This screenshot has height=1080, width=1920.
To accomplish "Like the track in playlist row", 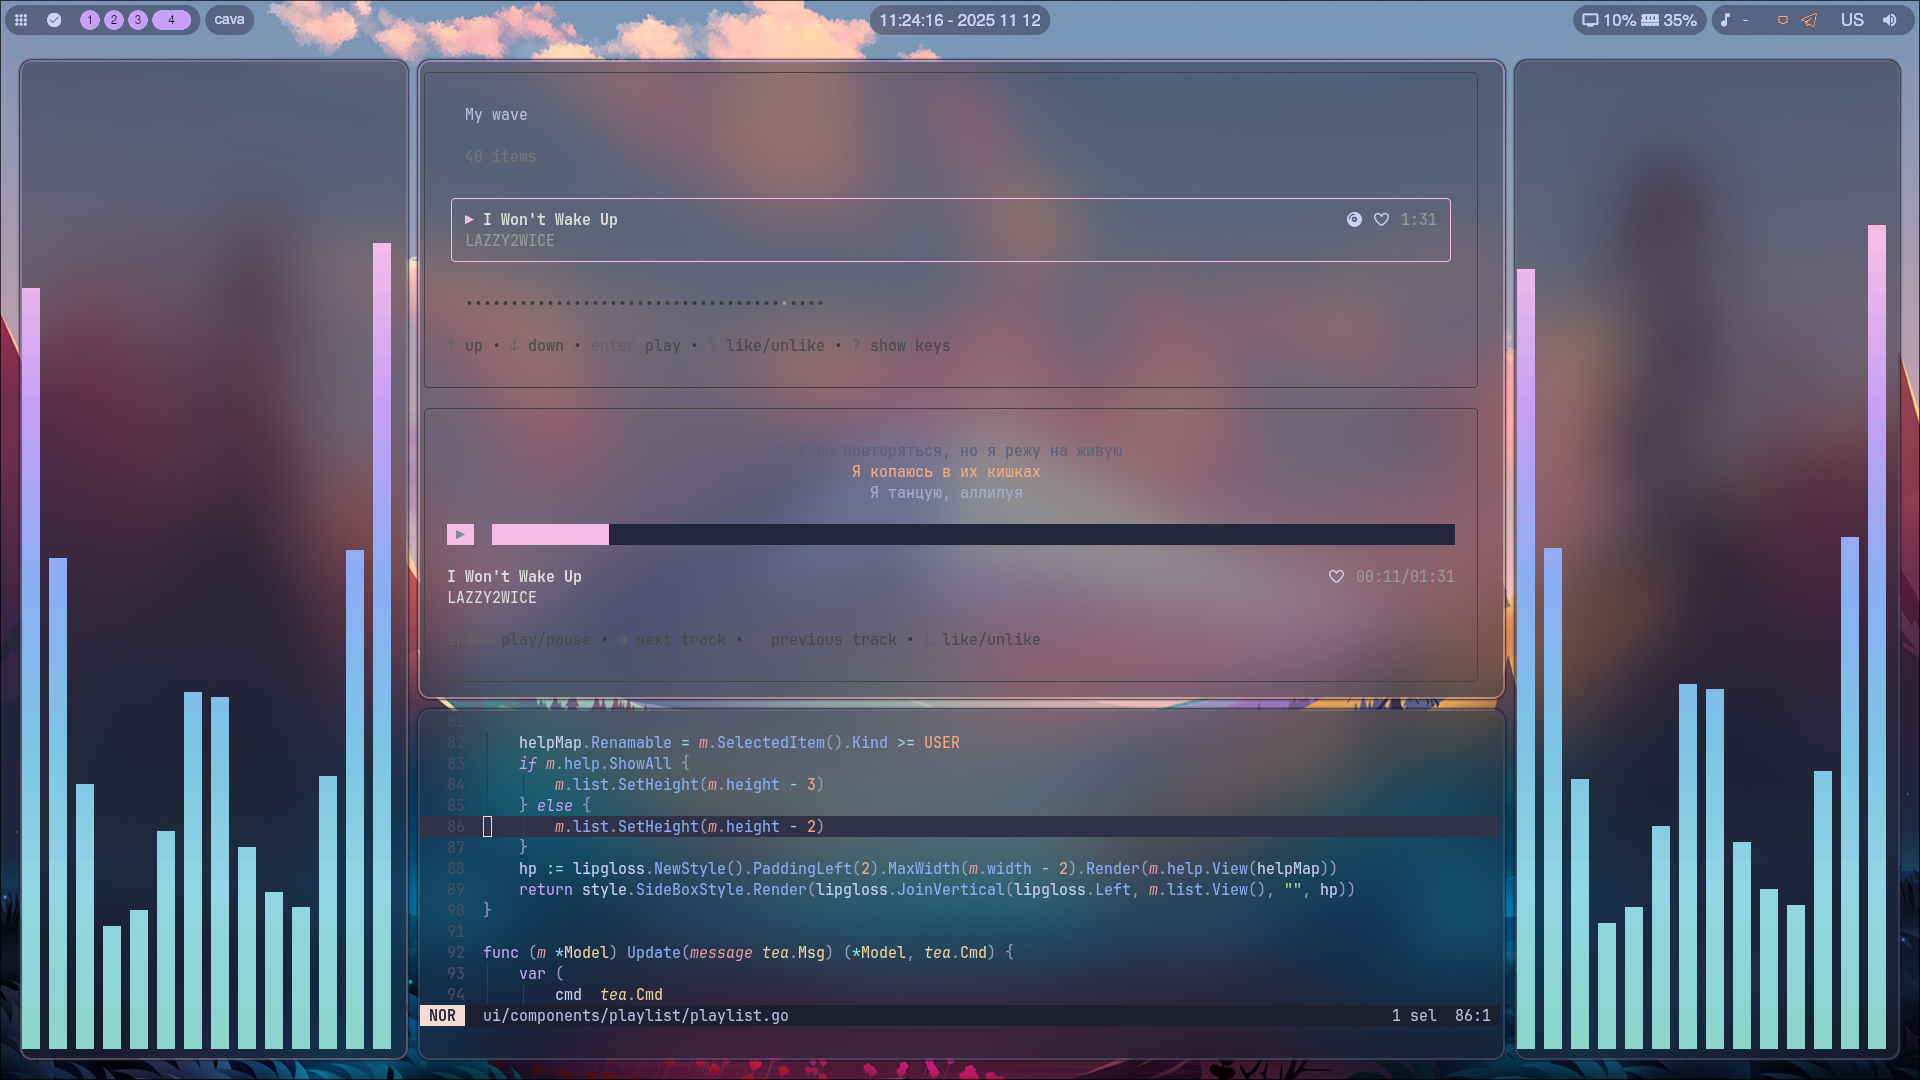I will [x=1381, y=219].
